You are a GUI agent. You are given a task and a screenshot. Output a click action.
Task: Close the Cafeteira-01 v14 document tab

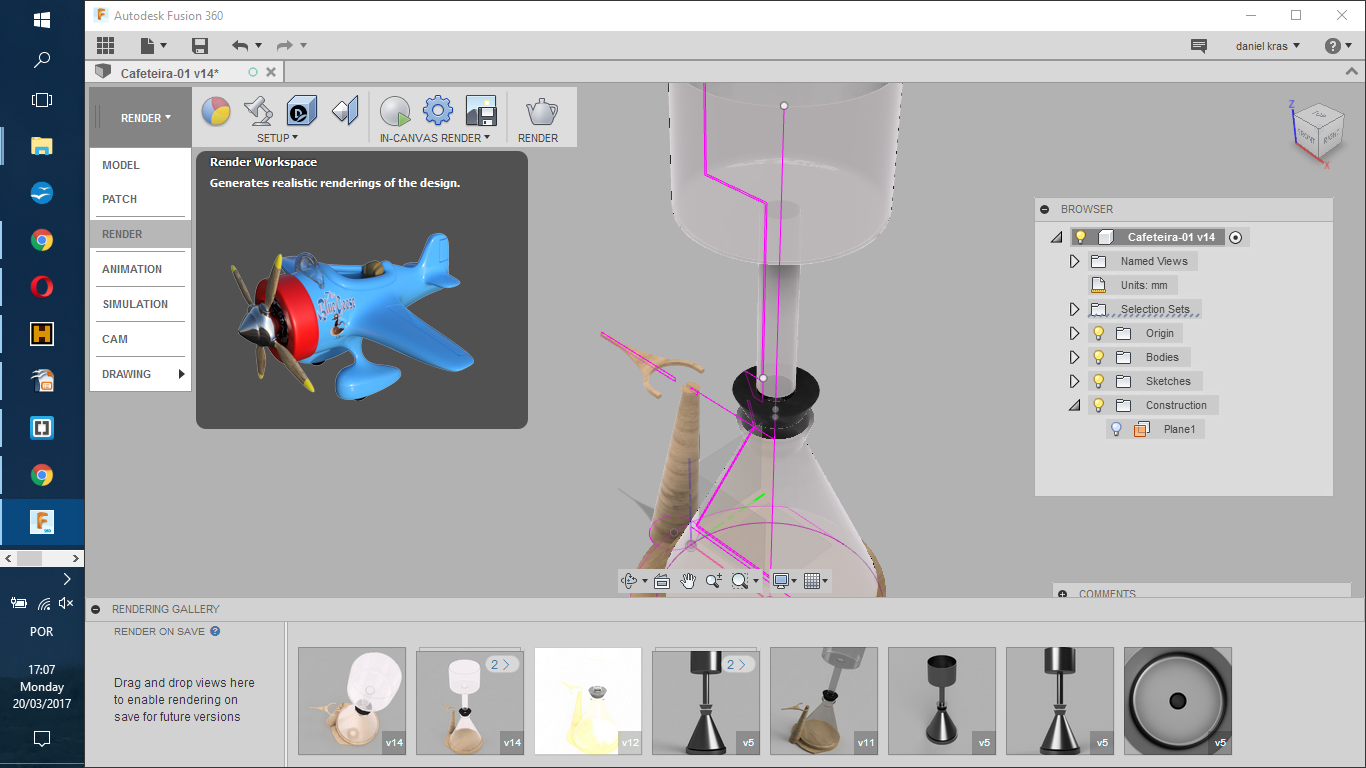point(271,72)
